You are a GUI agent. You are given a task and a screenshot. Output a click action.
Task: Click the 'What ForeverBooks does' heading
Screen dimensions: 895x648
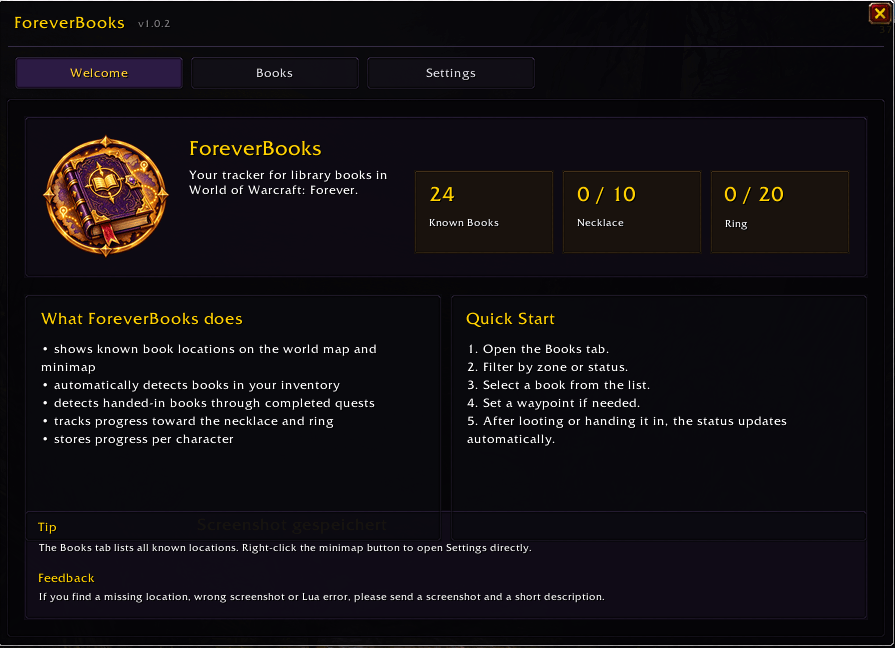point(142,319)
